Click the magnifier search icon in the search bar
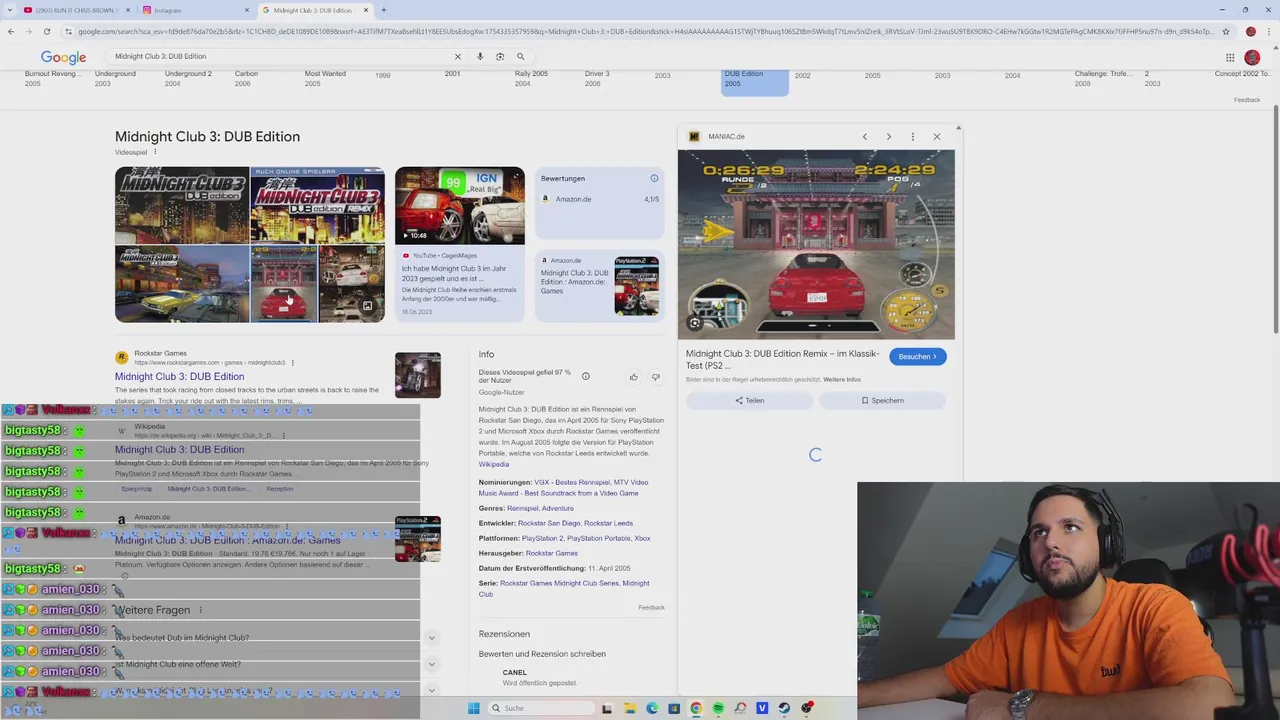 point(520,57)
